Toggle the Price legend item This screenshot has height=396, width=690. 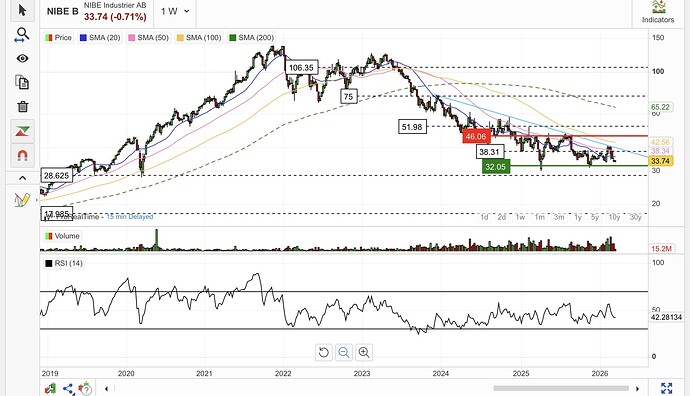58,38
